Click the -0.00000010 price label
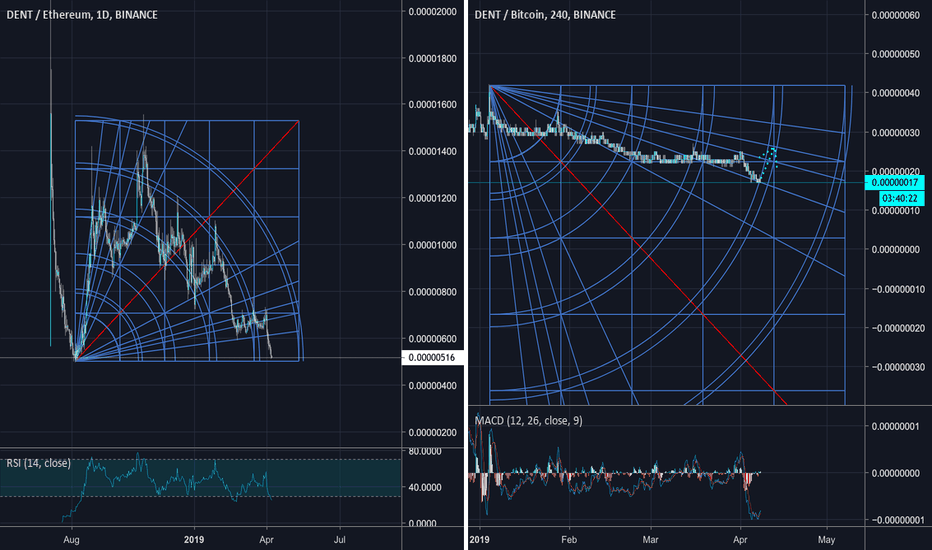Image resolution: width=932 pixels, height=550 pixels. point(898,289)
